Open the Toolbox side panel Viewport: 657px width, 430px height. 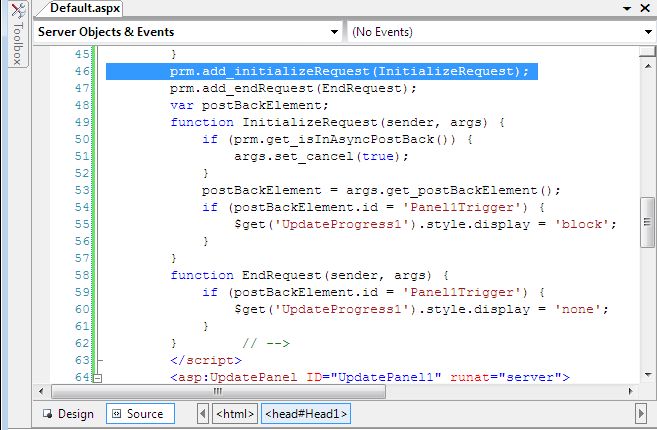click(17, 34)
